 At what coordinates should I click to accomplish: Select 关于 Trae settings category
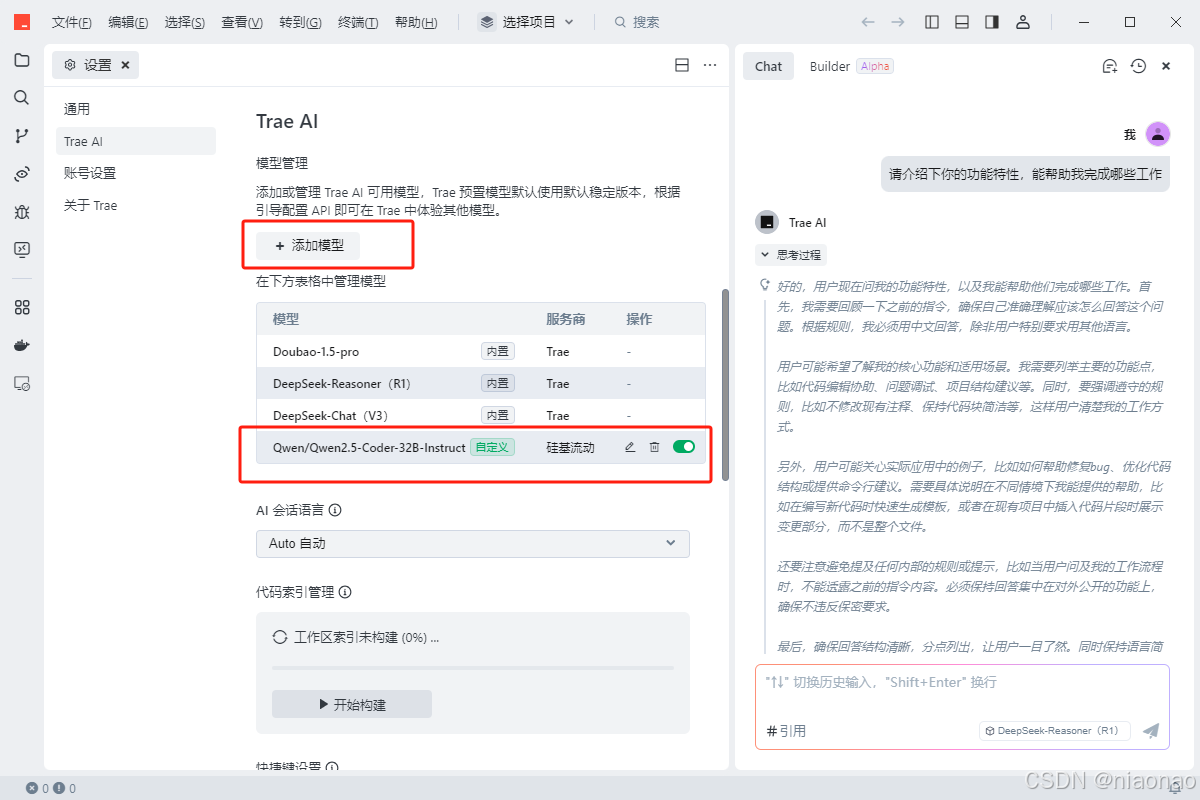(x=136, y=205)
